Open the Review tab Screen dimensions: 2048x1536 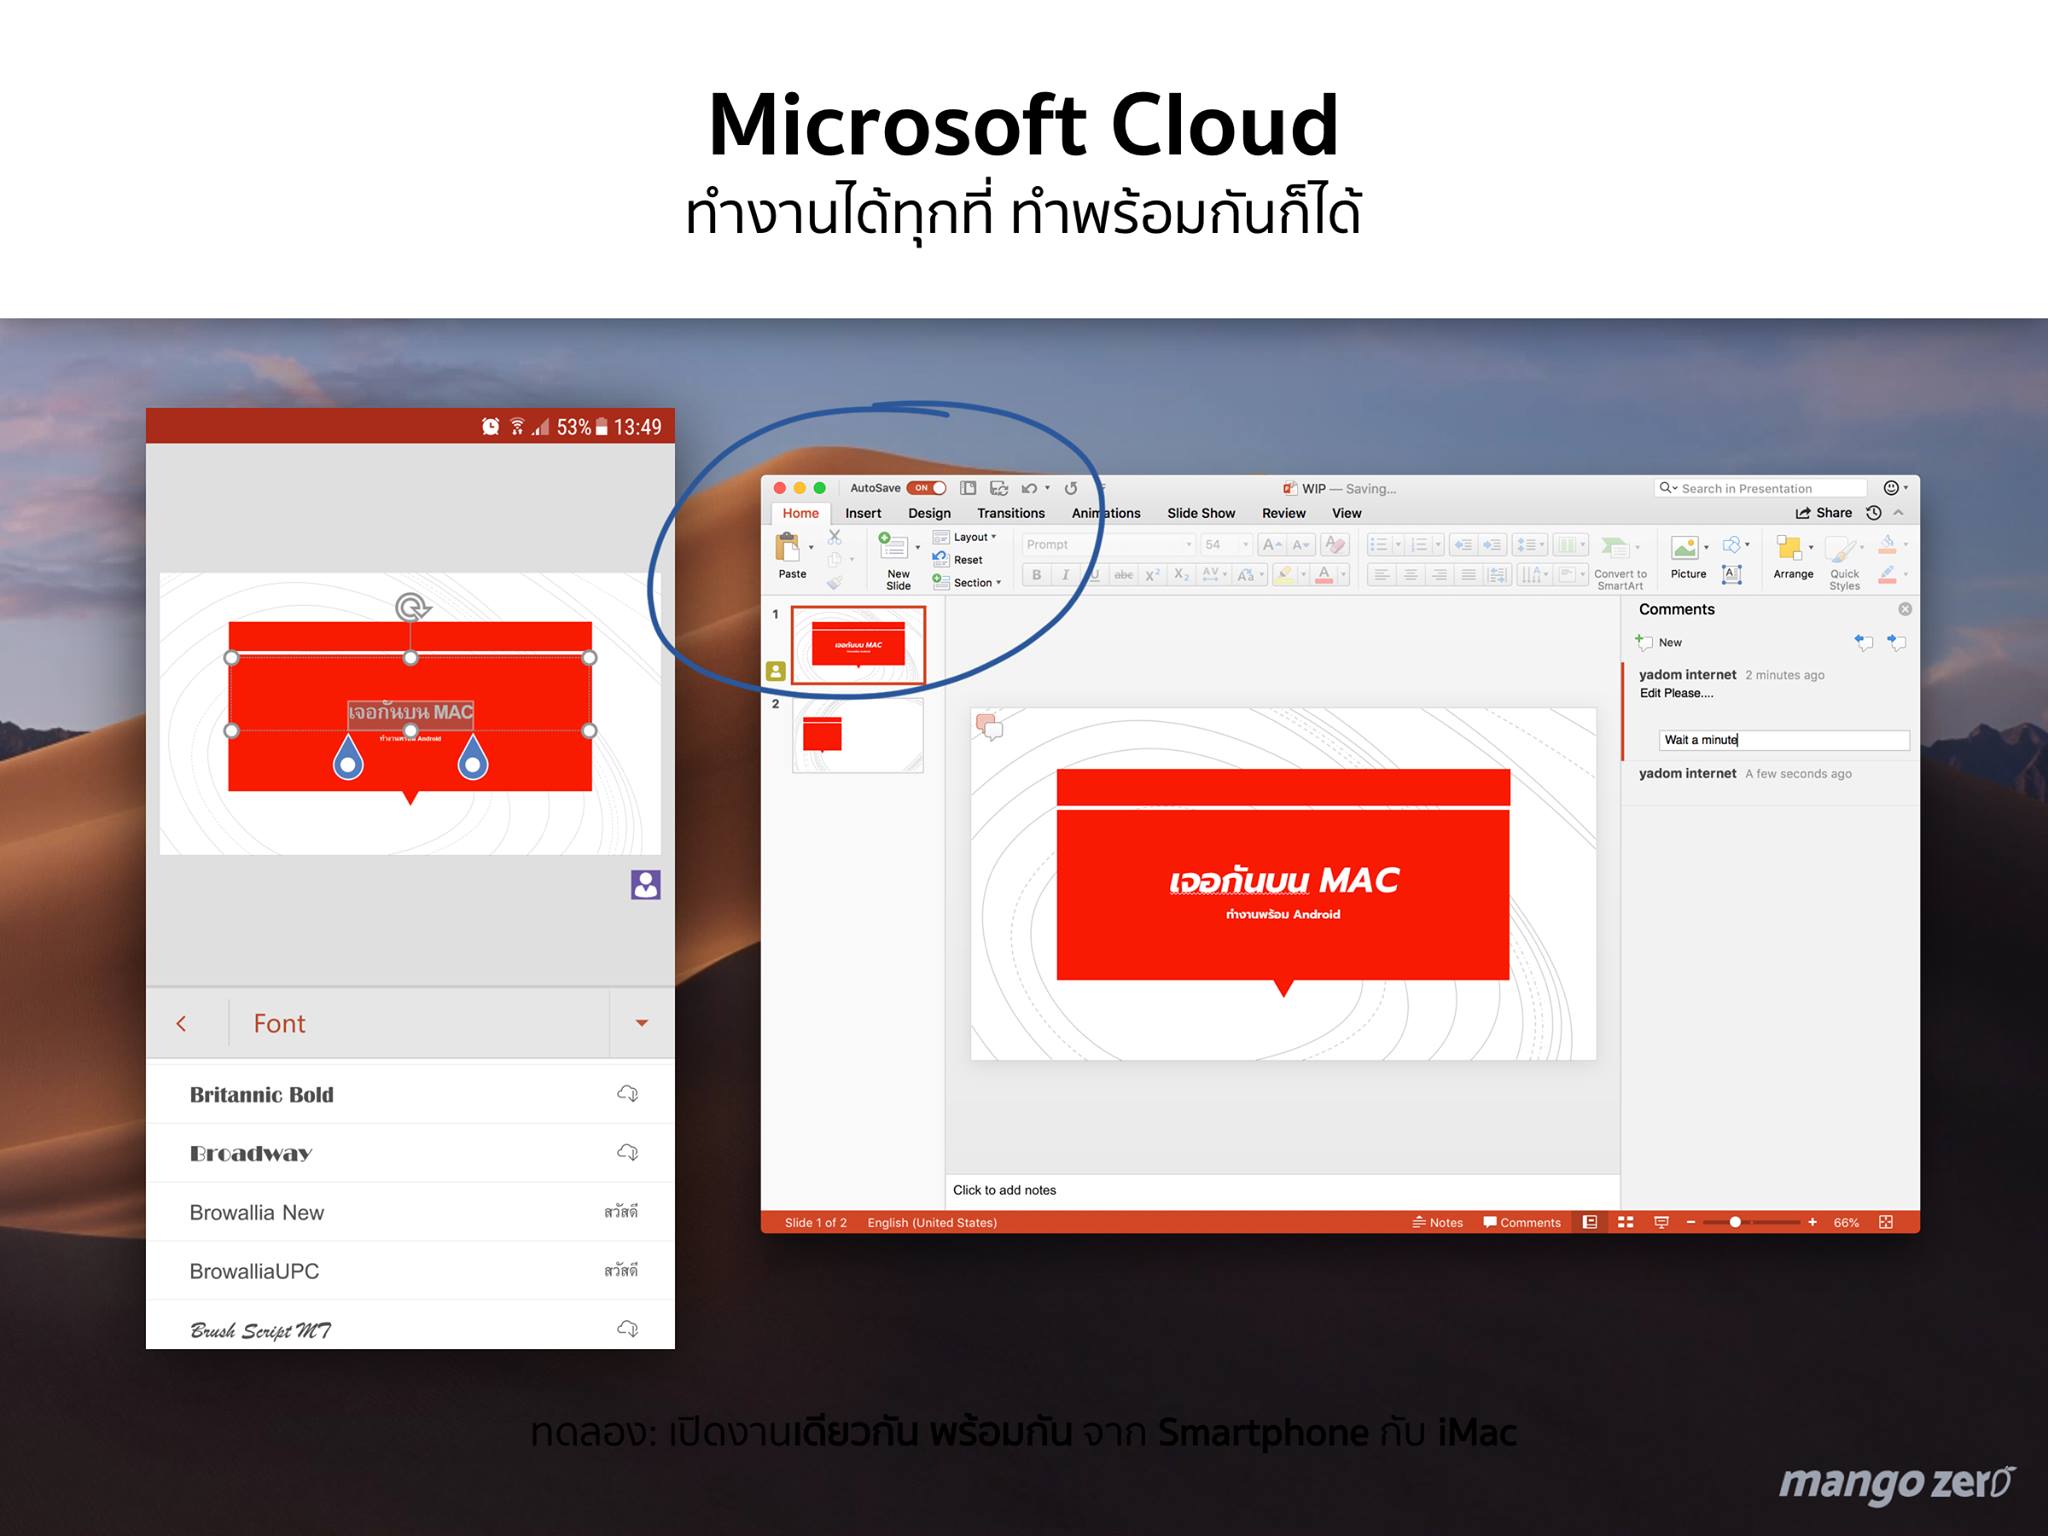[1284, 513]
